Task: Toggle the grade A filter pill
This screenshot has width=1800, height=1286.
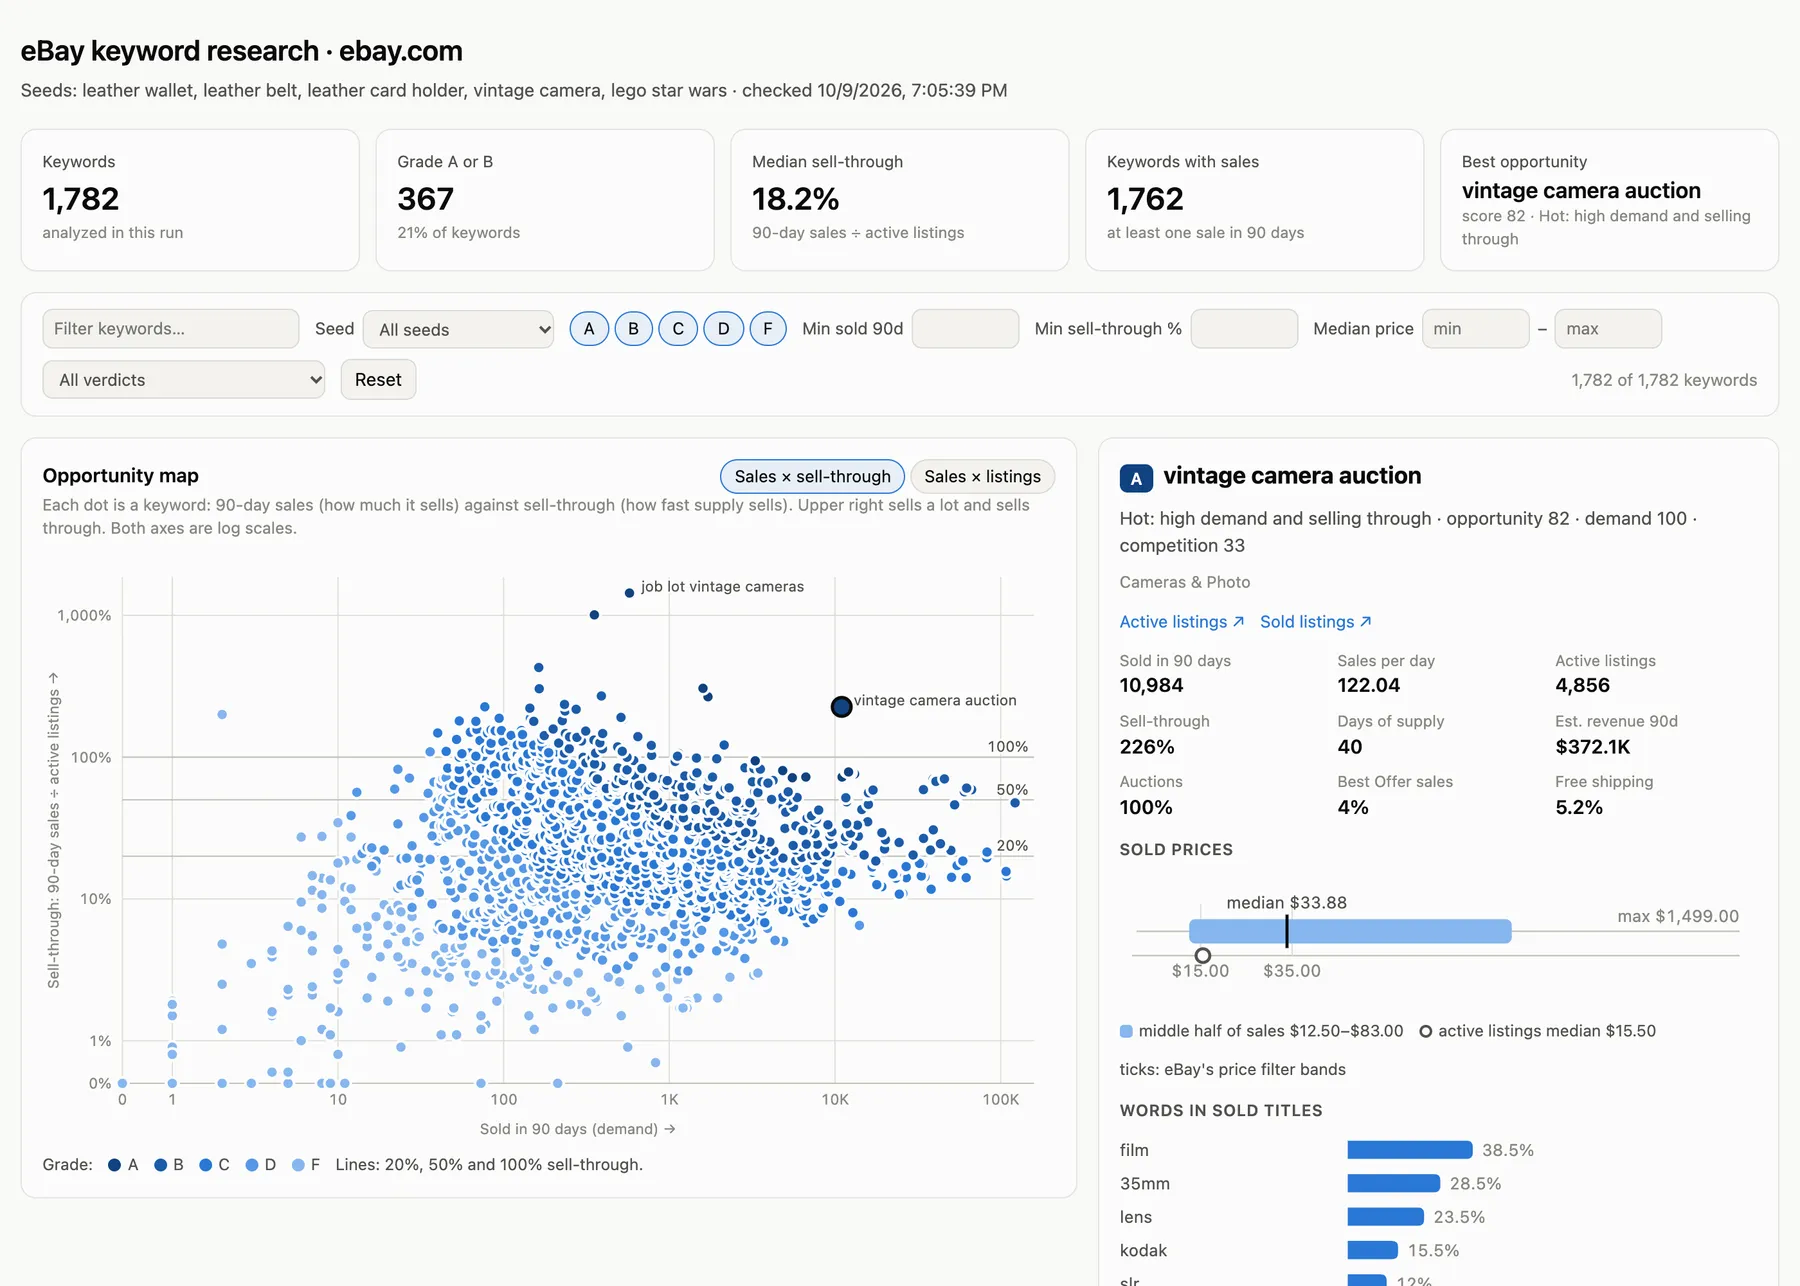Action: click(589, 329)
